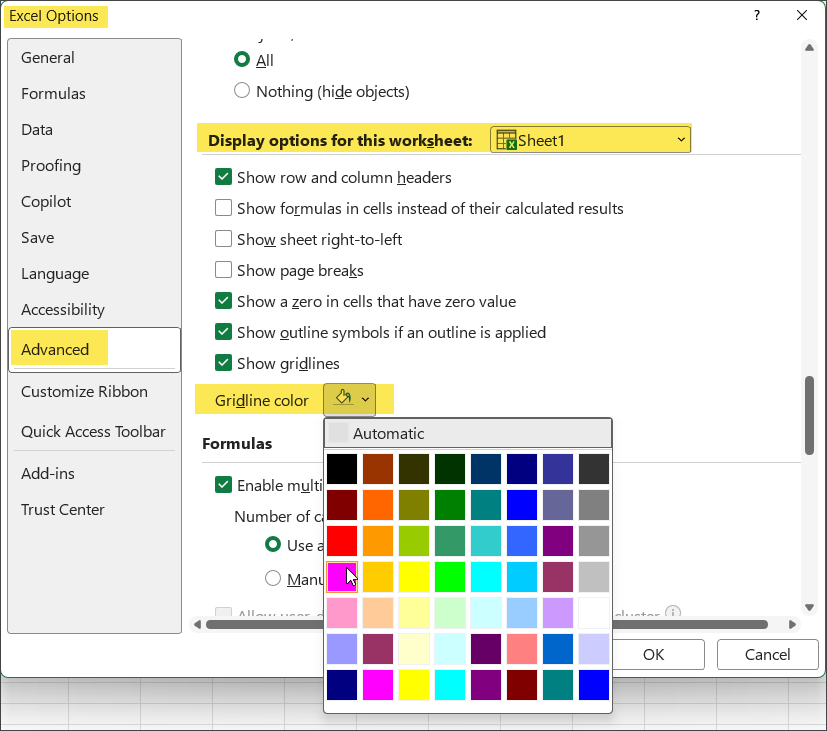
Task: Click the horizontal scroll right arrow
Action: point(792,624)
